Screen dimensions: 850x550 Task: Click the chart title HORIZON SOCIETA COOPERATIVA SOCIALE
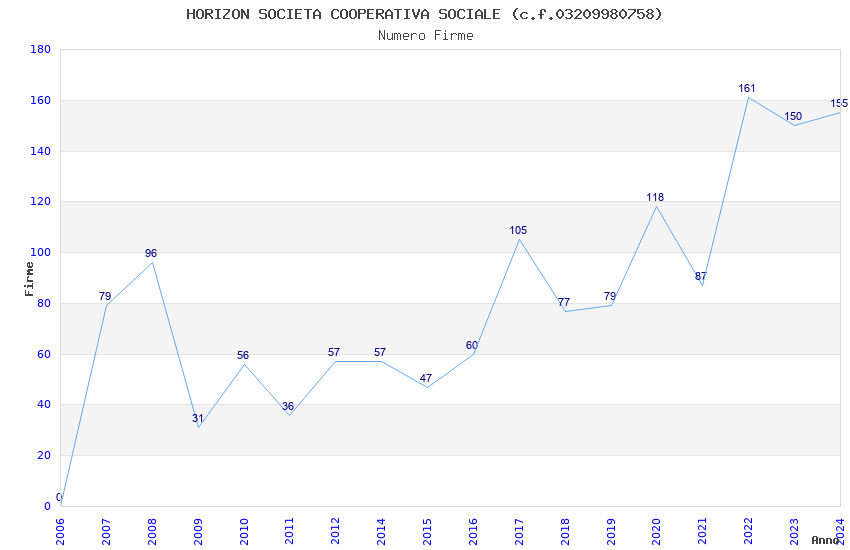pos(424,14)
